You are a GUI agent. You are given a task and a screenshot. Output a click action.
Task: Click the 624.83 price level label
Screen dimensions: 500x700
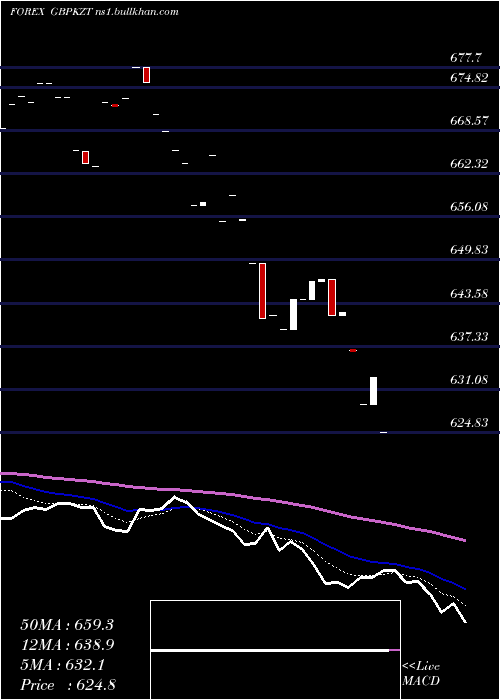pyautogui.click(x=469, y=422)
